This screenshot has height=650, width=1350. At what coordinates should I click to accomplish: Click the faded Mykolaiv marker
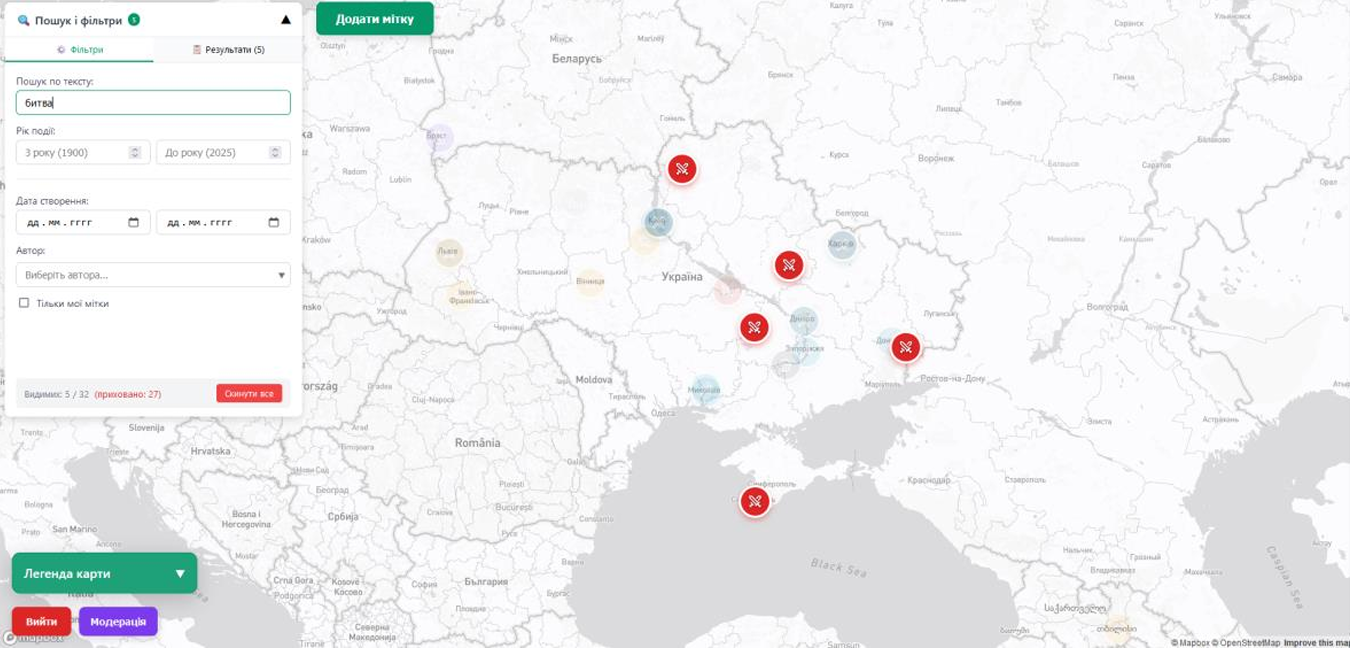(x=705, y=389)
